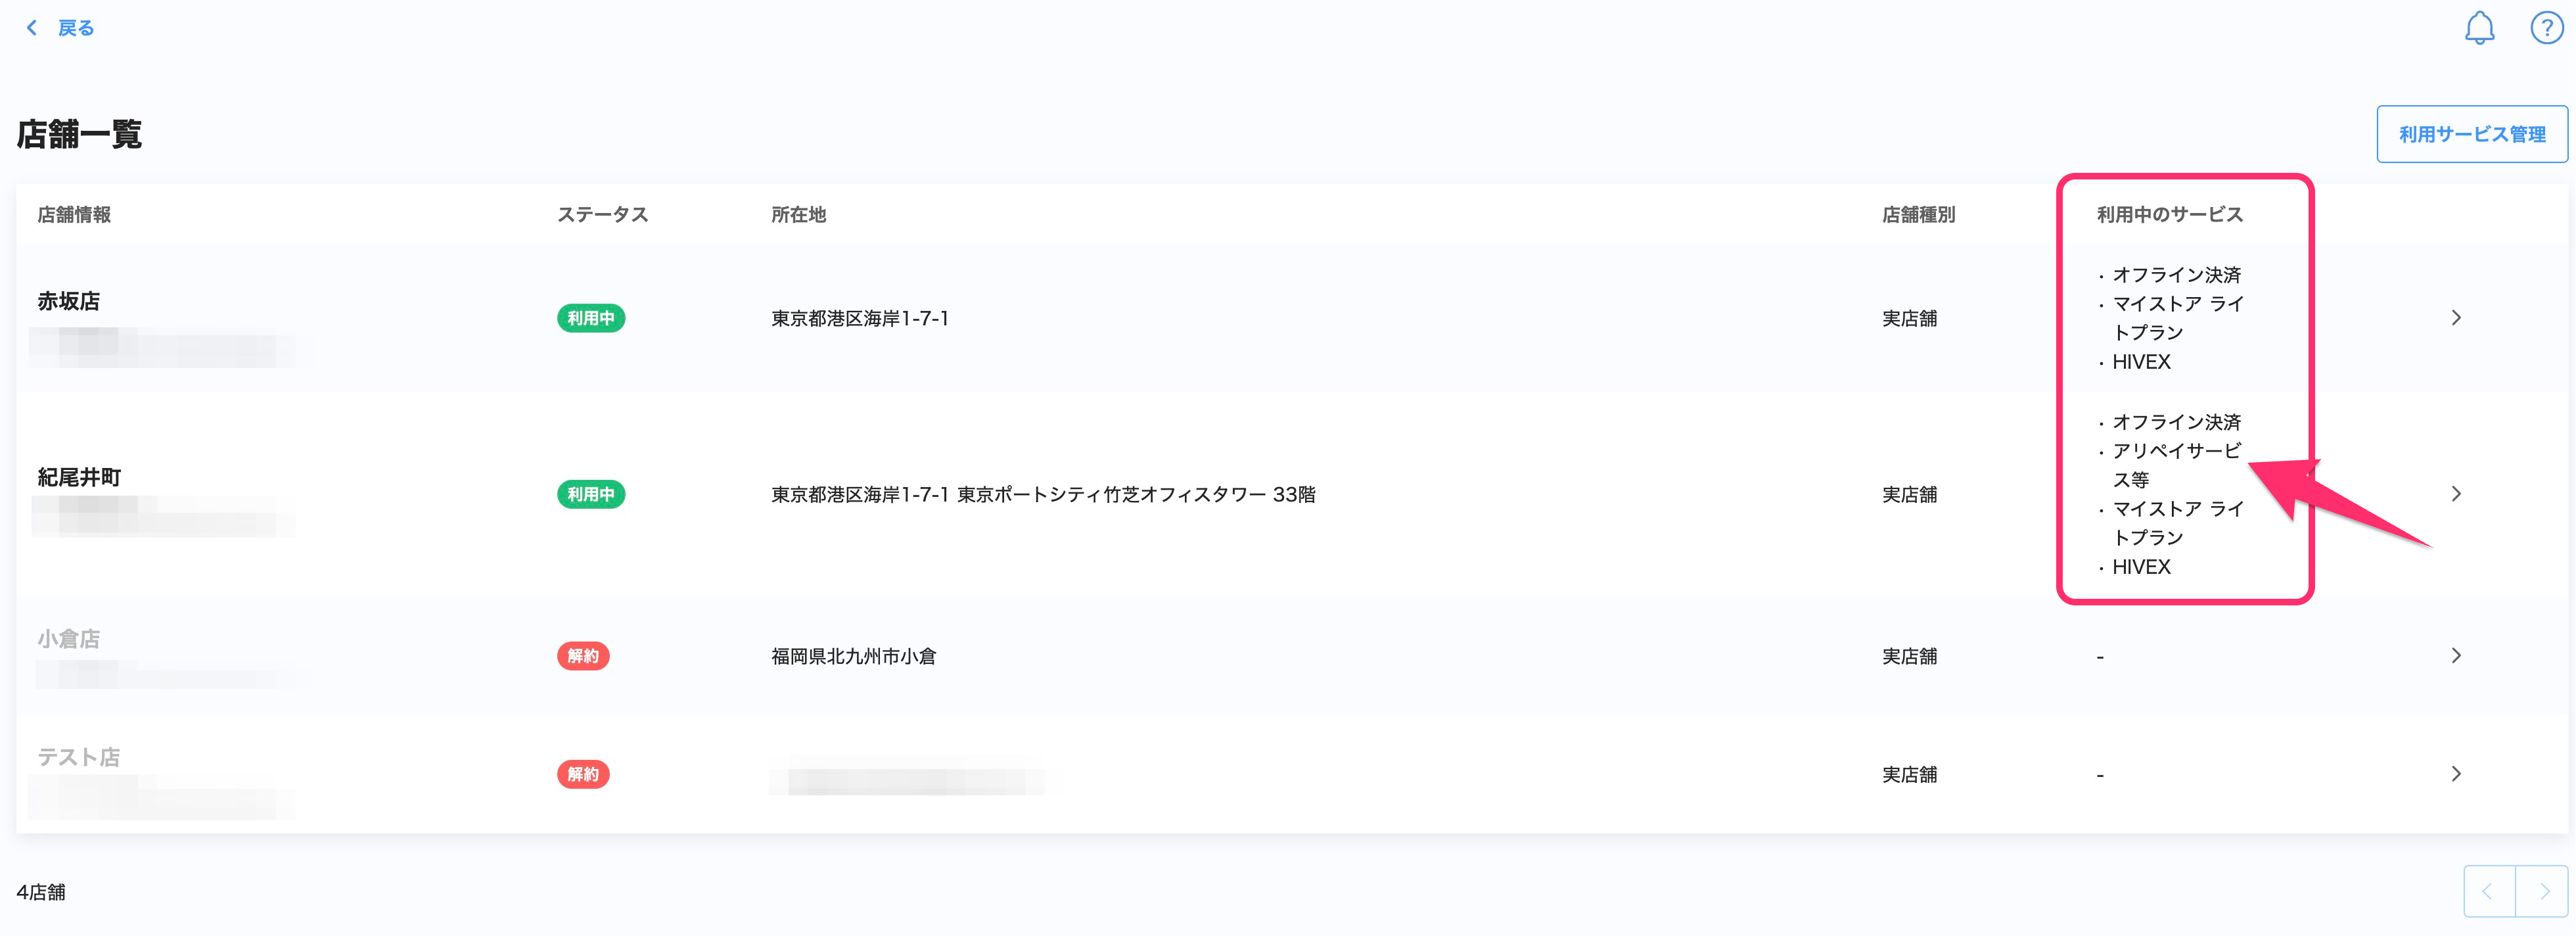
Task: Go to previous page arrow
Action: pyautogui.click(x=2488, y=891)
